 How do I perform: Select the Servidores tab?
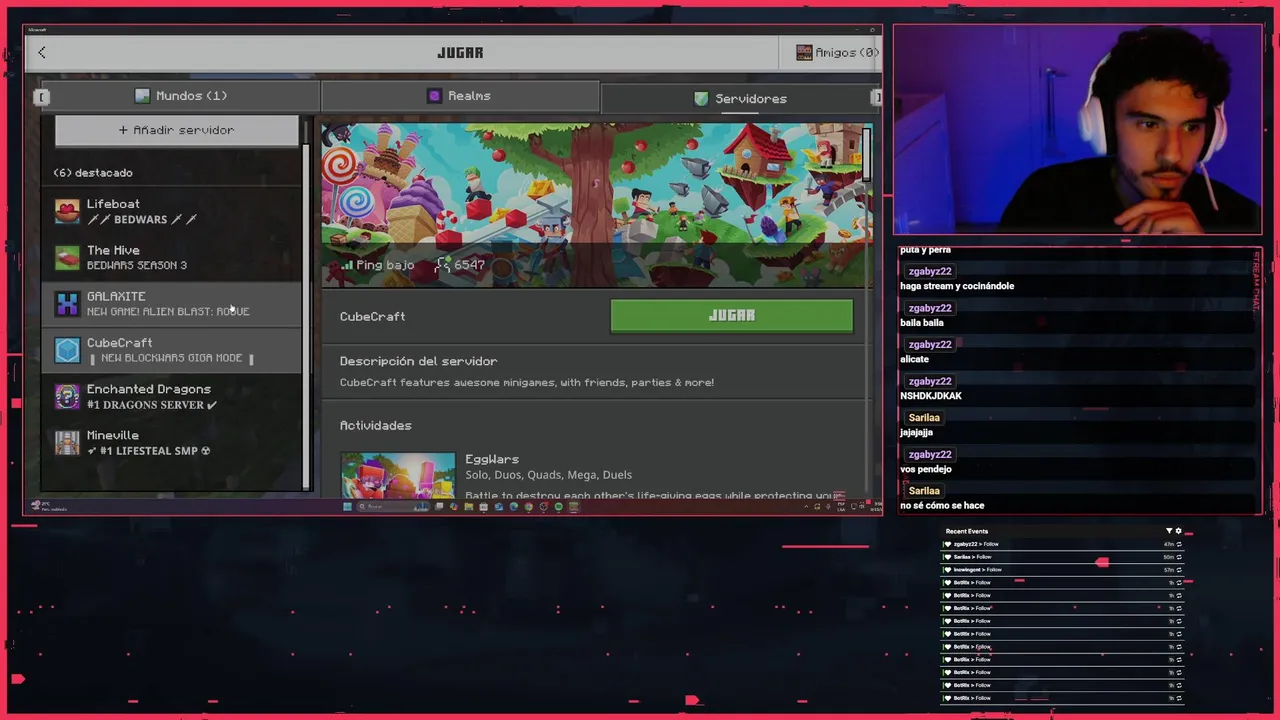[x=740, y=98]
